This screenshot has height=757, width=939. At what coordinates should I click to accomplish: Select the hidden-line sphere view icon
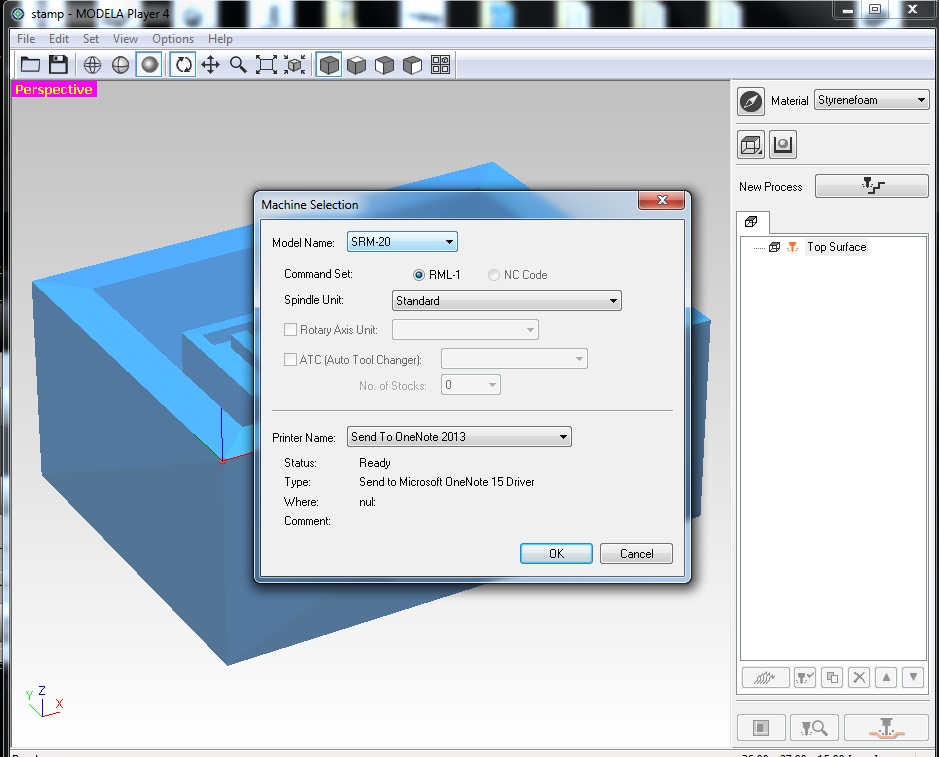click(120, 65)
